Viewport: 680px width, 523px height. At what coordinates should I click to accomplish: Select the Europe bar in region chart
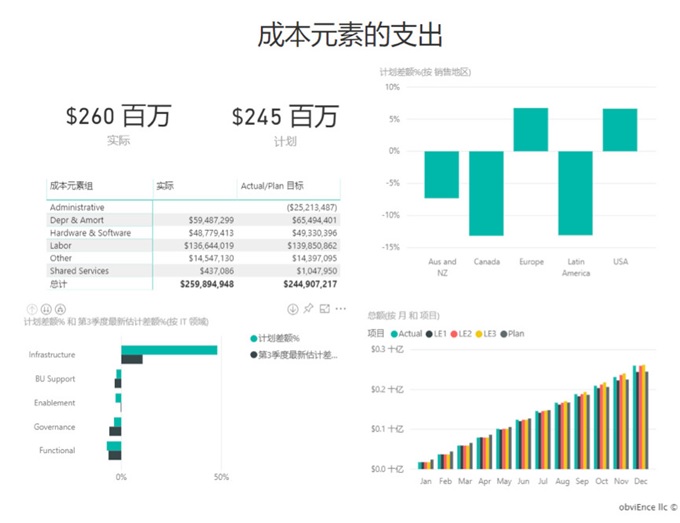click(531, 129)
